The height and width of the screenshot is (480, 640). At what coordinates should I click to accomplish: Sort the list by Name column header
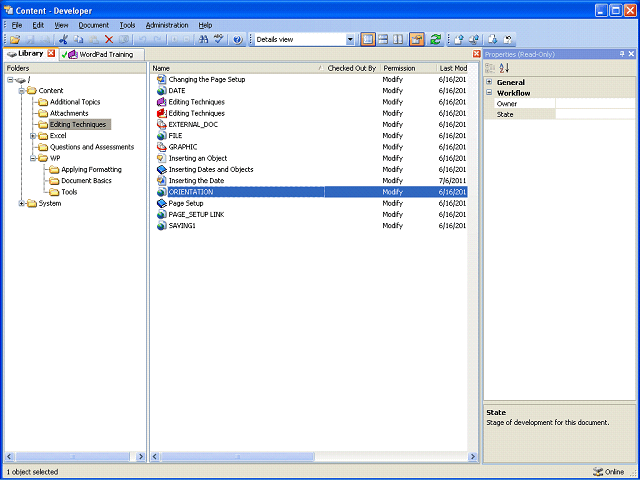(x=238, y=68)
